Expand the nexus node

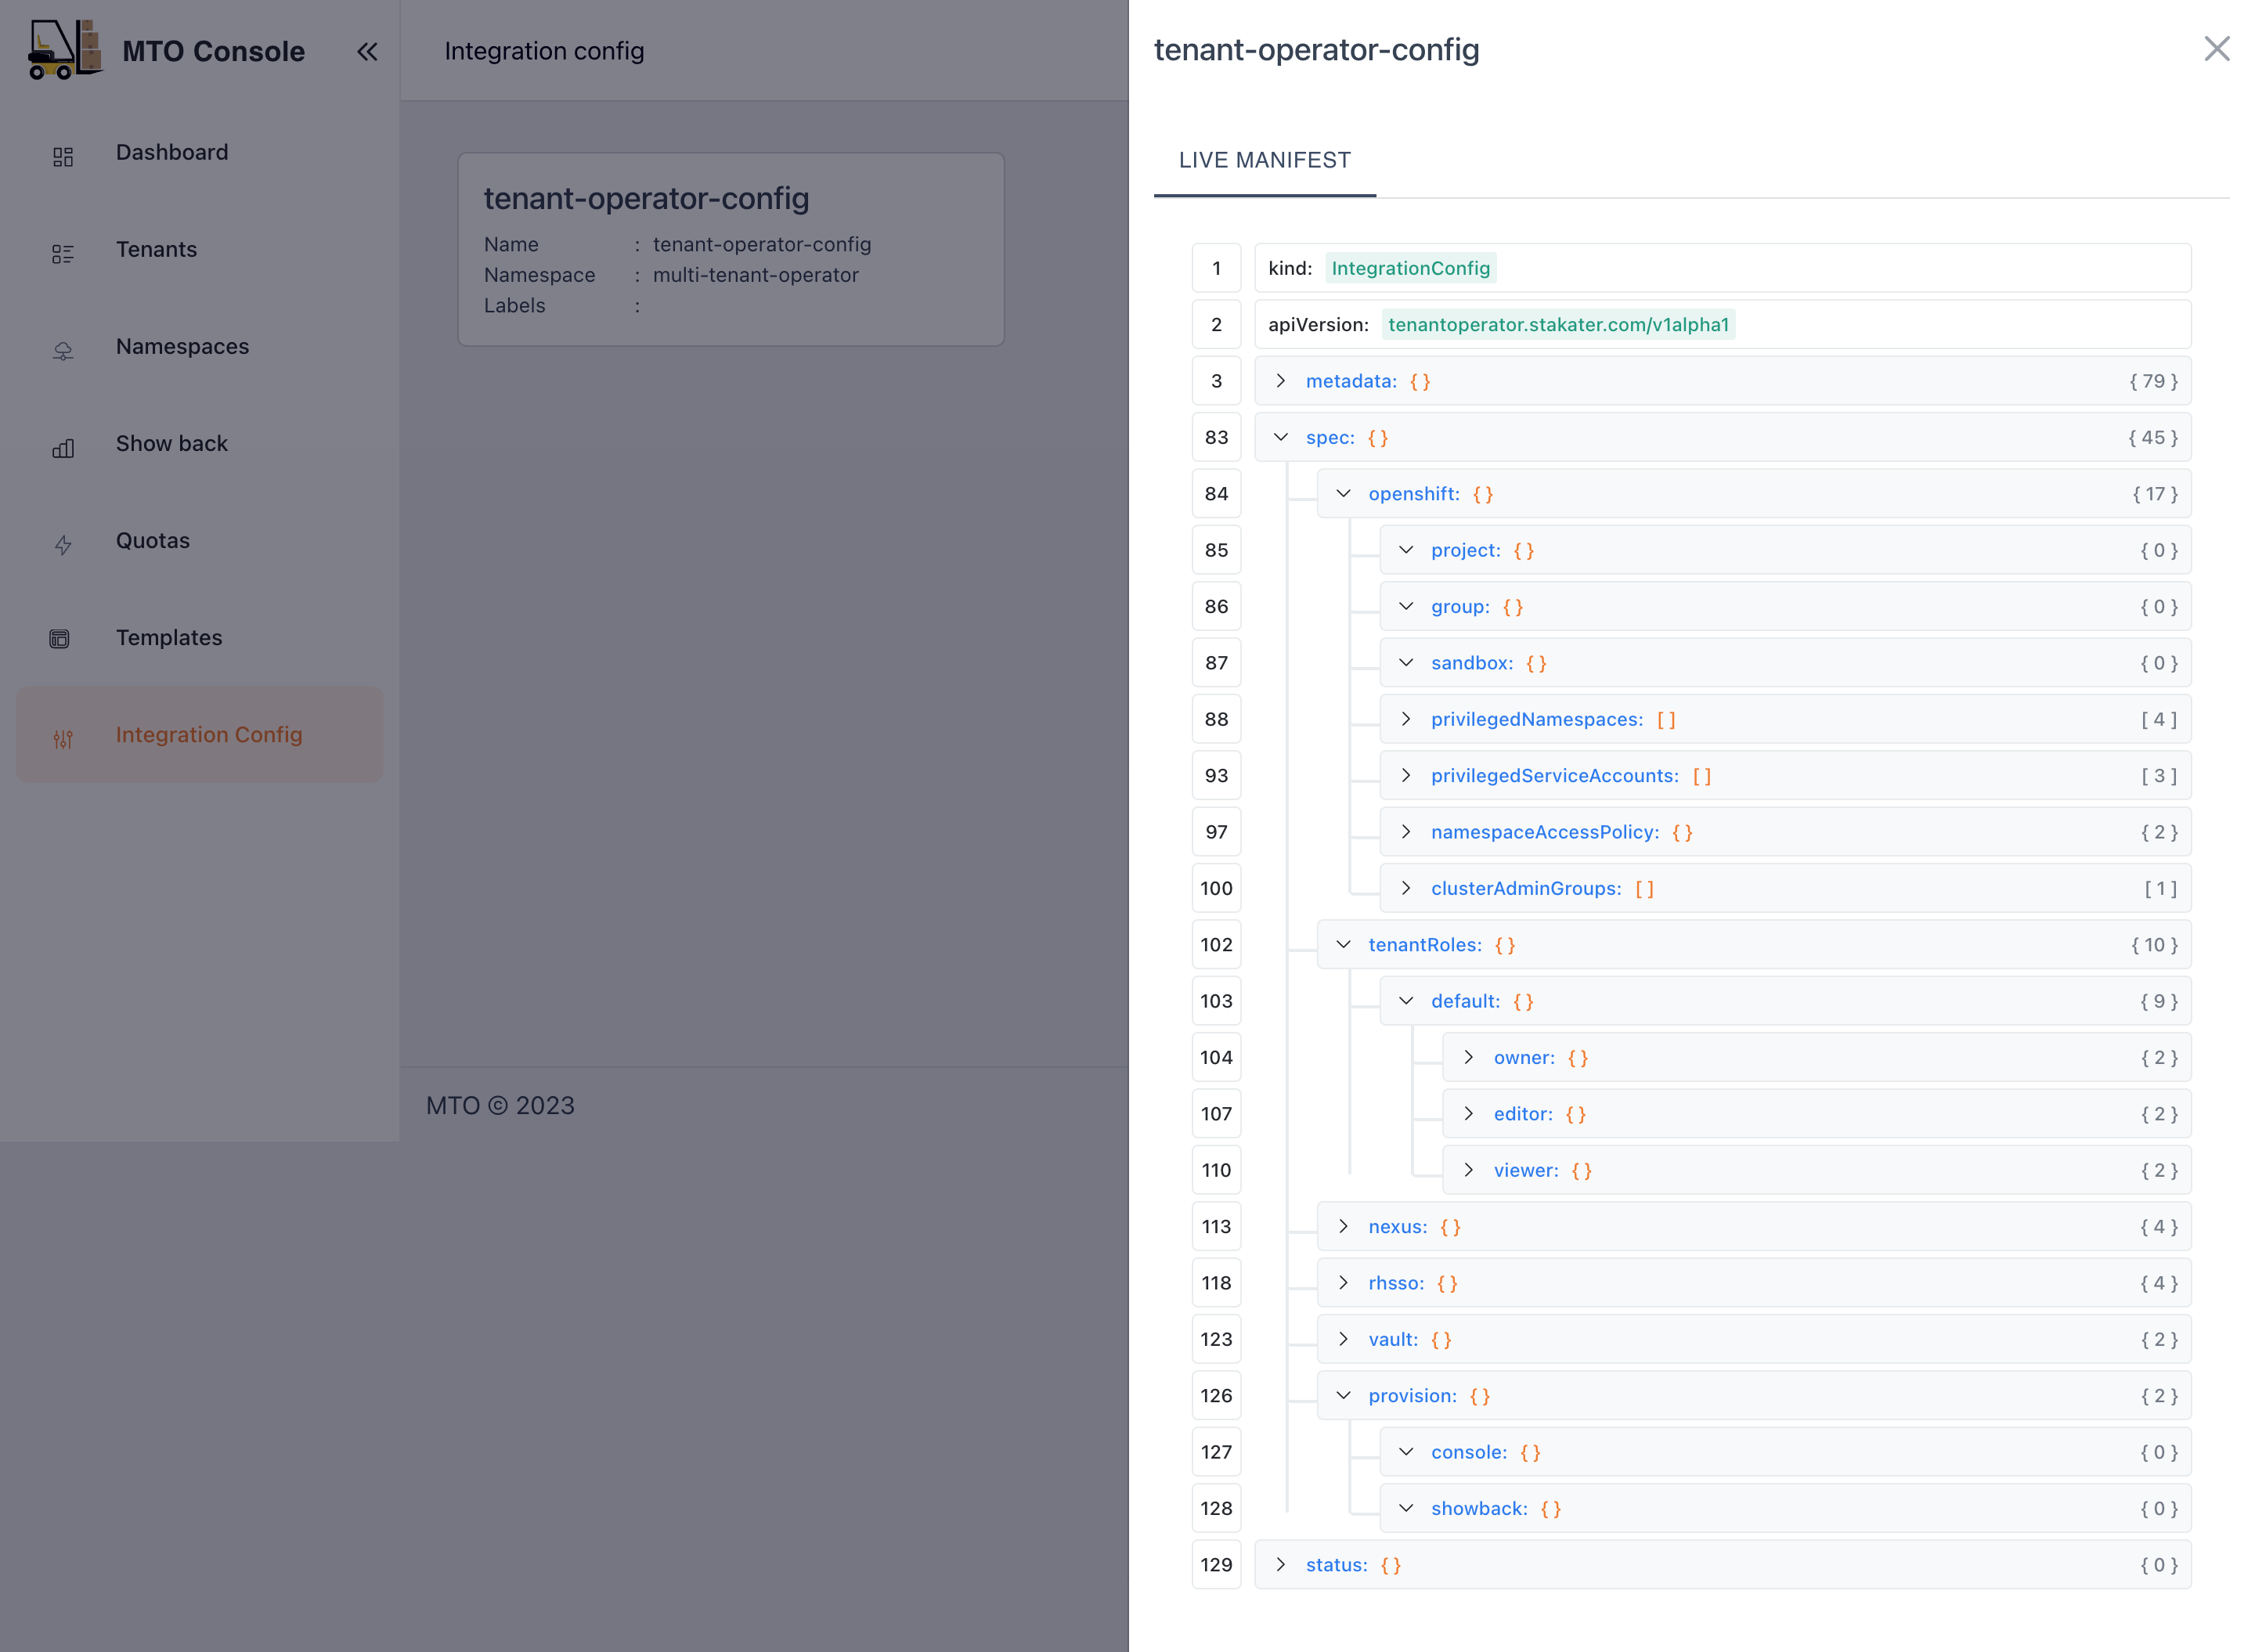point(1343,1226)
